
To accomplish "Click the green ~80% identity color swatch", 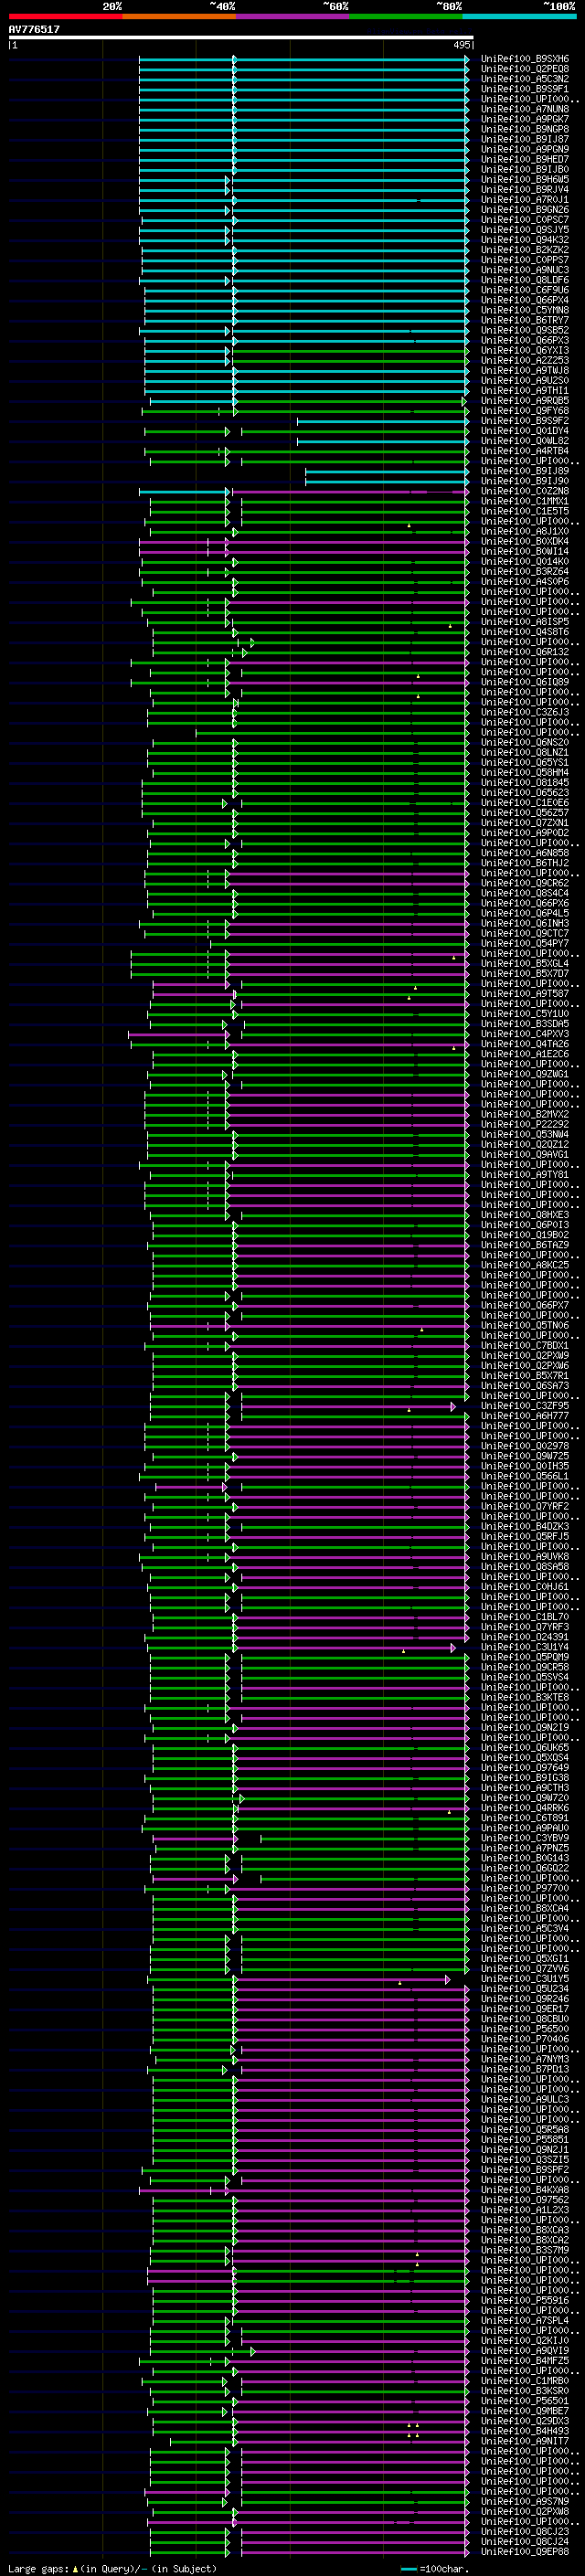I will [x=406, y=16].
